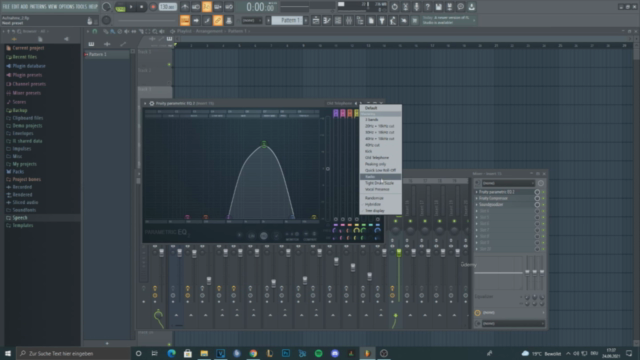Open the Pattern 1 selector dropdown
The height and width of the screenshot is (360, 640).
[288, 20]
